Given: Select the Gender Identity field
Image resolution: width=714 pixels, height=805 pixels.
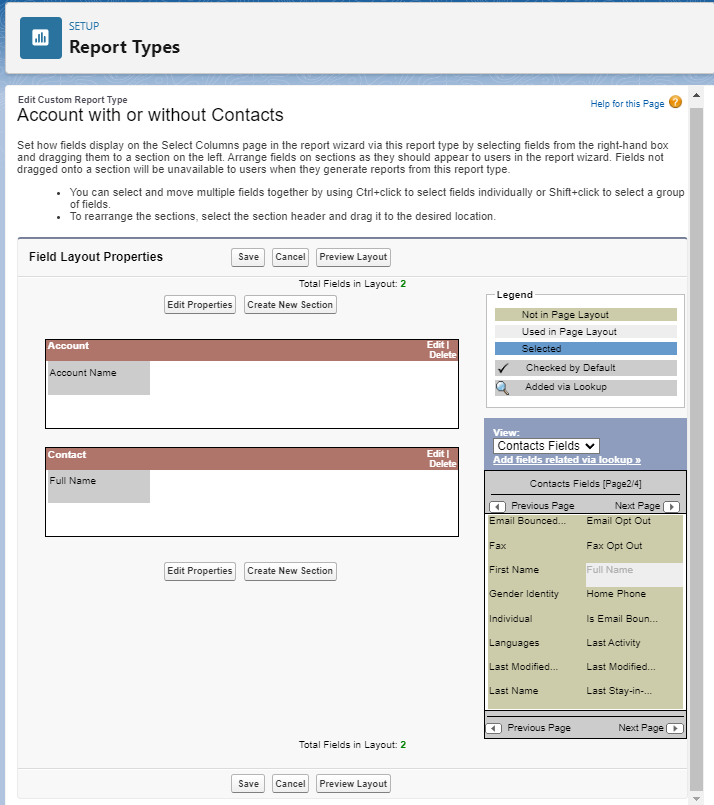Looking at the screenshot, I should (x=536, y=599).
